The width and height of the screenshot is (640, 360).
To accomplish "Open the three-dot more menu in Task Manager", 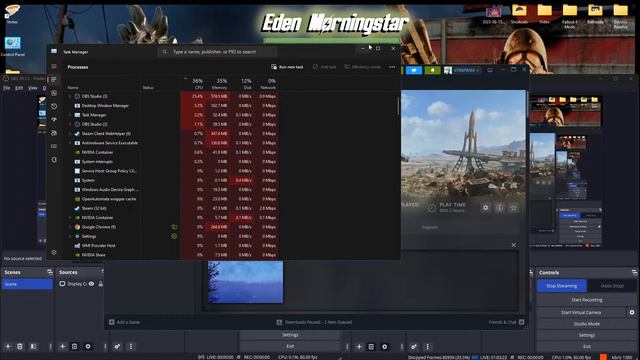I will (x=392, y=67).
